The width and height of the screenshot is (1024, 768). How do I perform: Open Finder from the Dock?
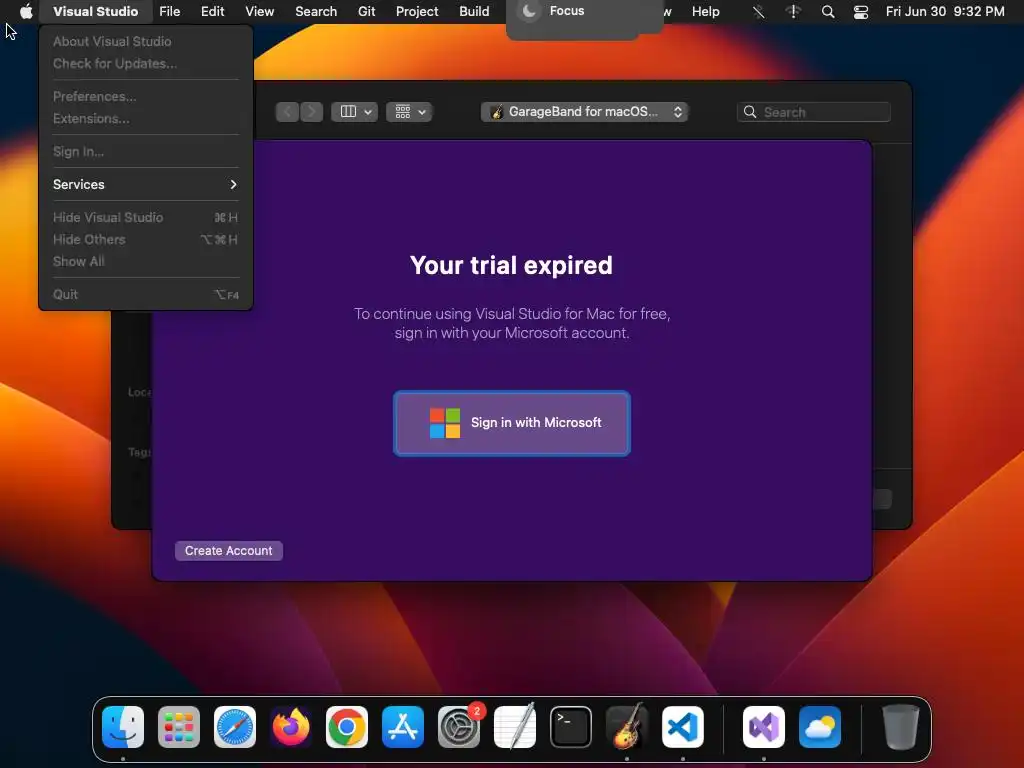click(123, 727)
